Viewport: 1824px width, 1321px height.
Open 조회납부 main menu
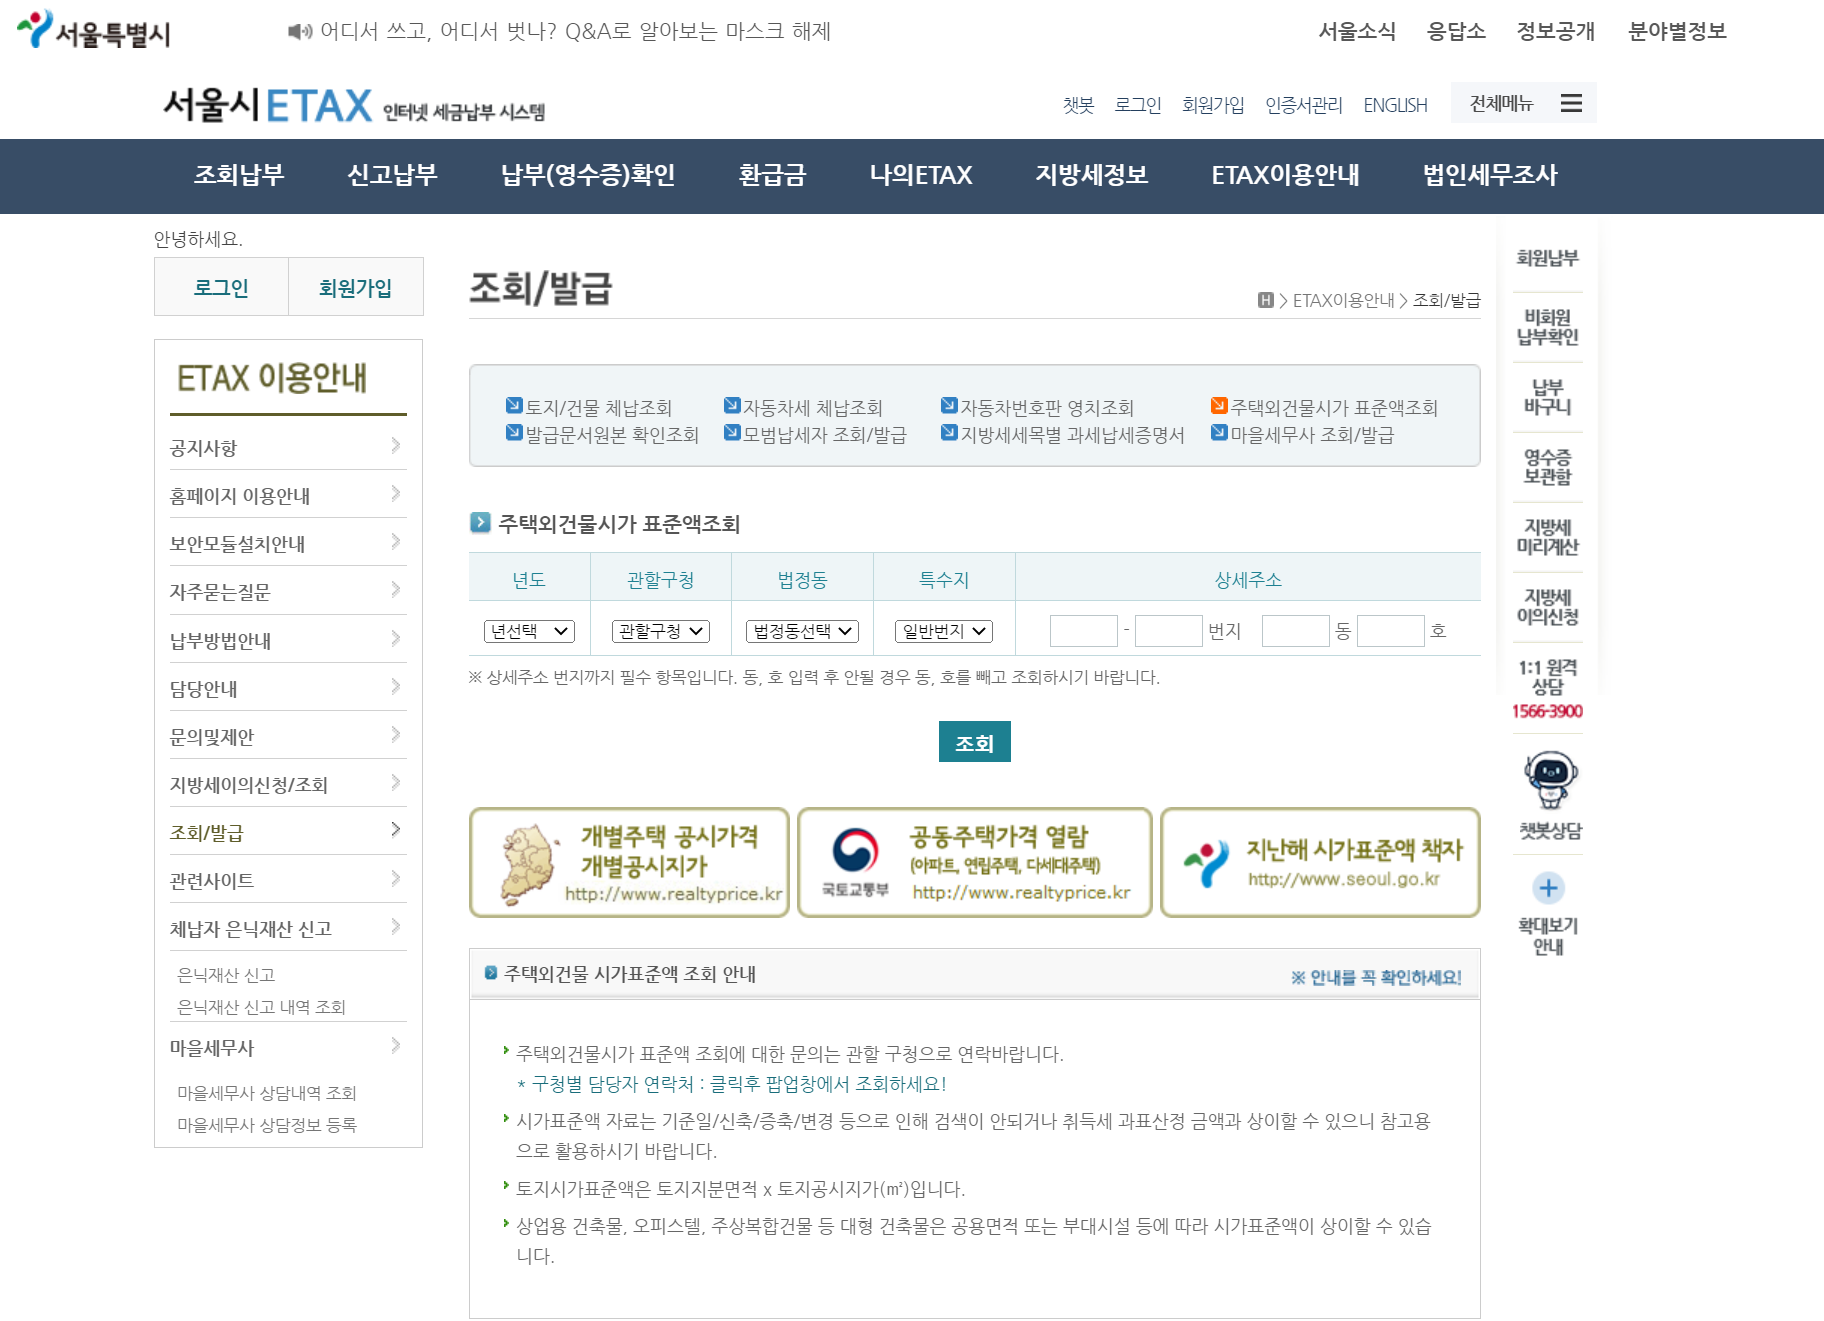coord(239,175)
